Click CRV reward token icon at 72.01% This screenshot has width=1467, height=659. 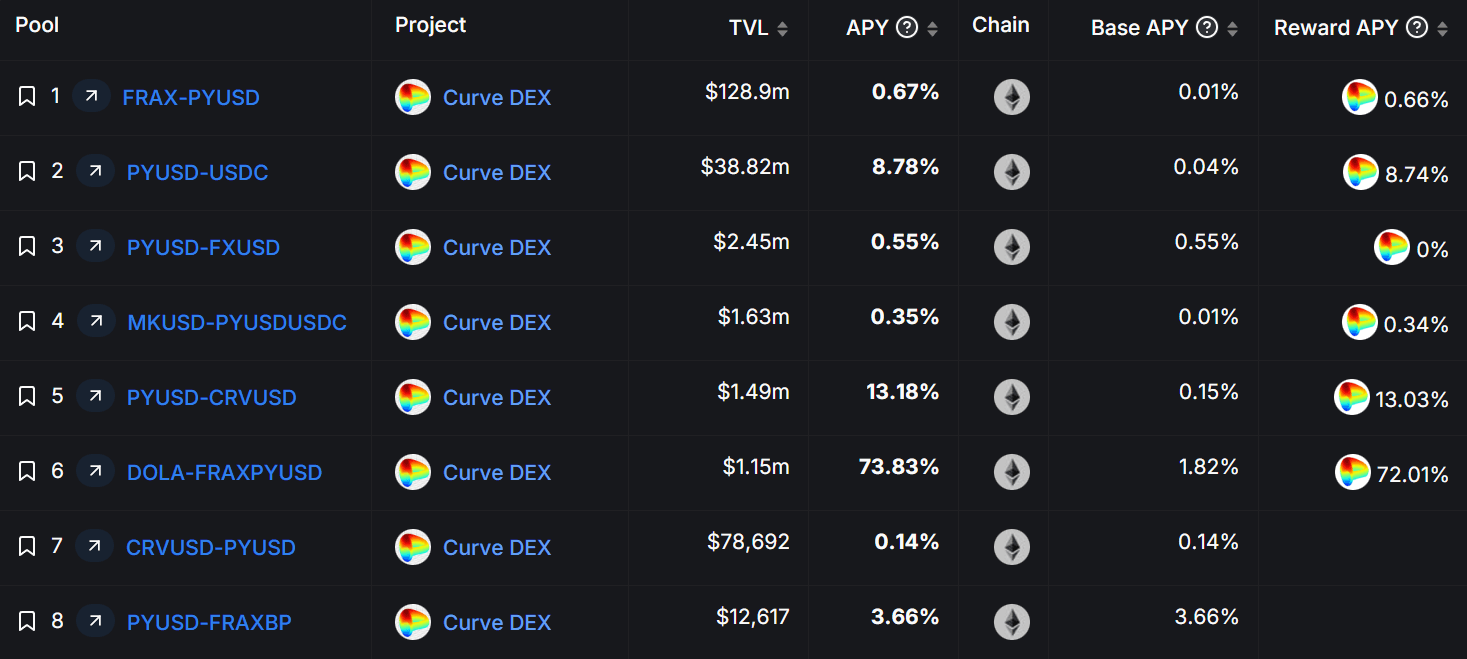coord(1352,472)
